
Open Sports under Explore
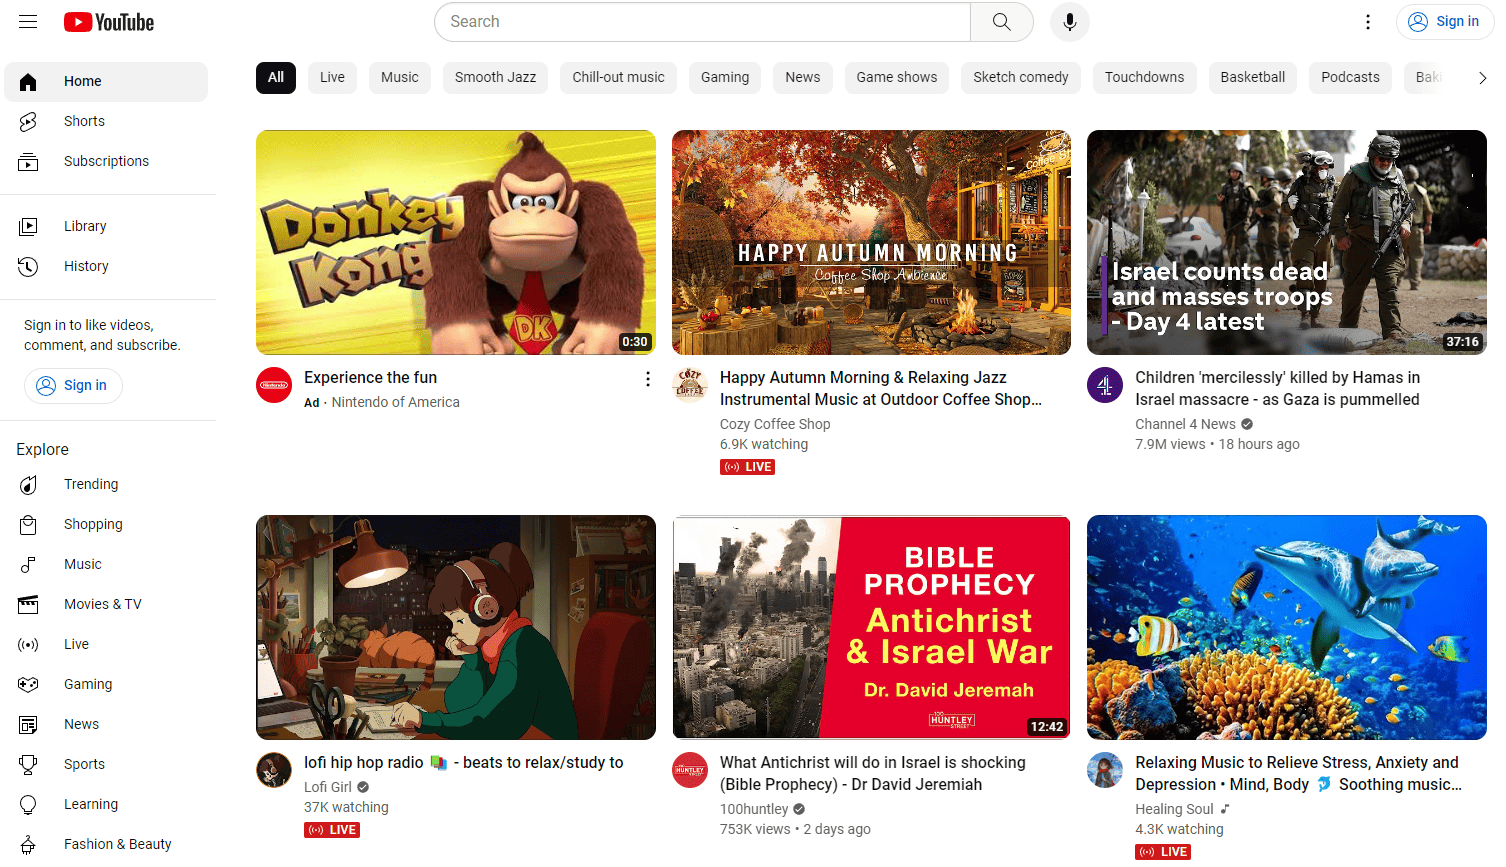click(x=106, y=764)
